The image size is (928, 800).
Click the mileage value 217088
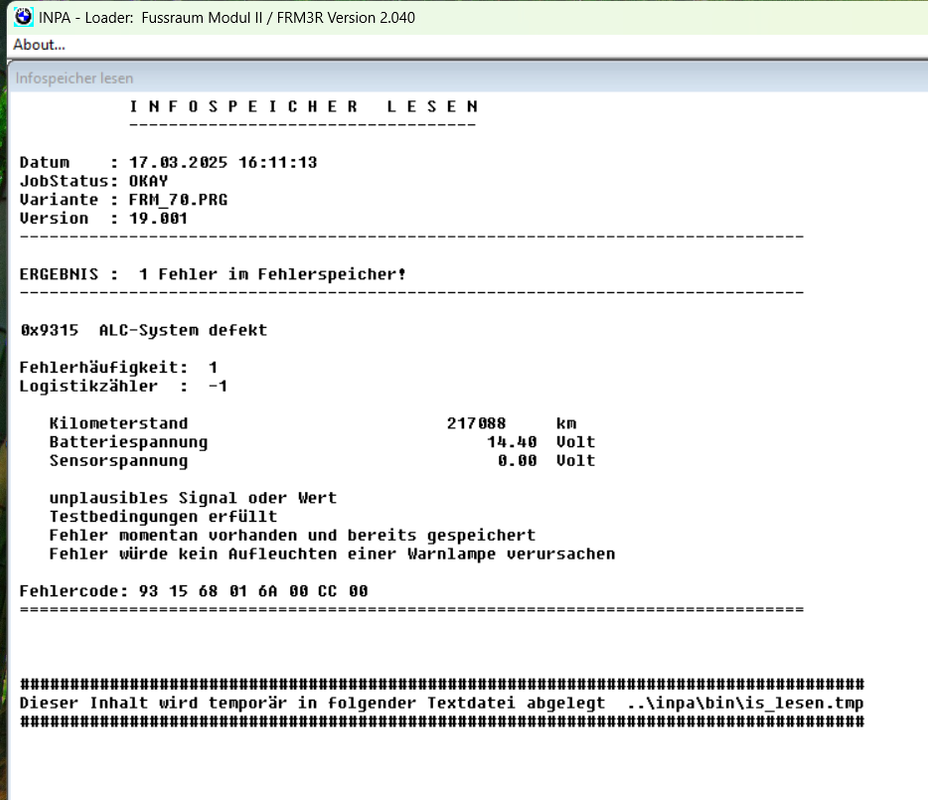(476, 424)
